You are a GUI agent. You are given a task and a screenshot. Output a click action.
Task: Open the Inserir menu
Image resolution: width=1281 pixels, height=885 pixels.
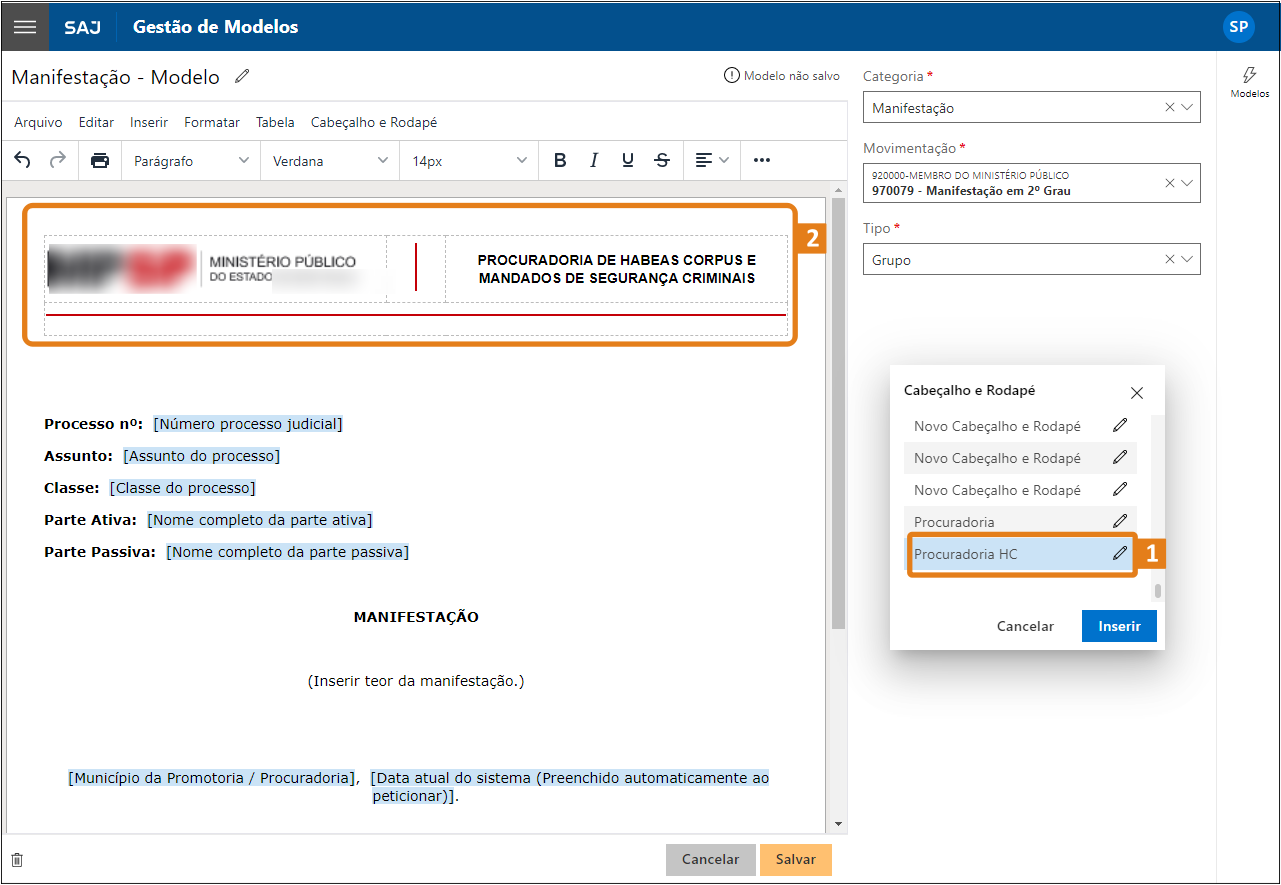click(x=149, y=122)
